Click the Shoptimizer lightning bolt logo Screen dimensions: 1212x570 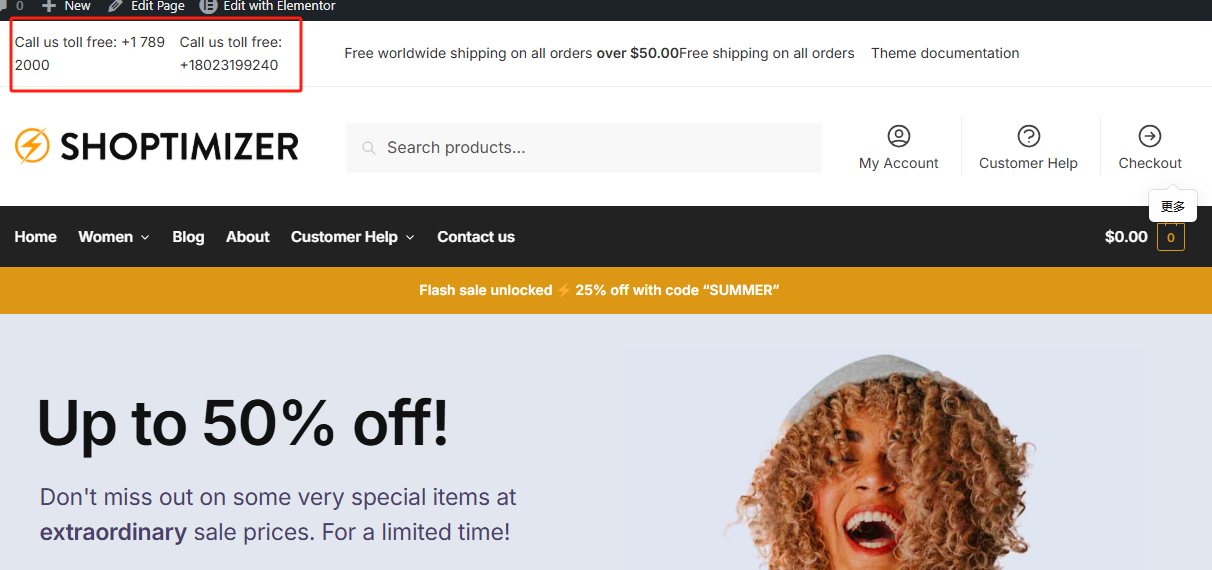pos(32,146)
